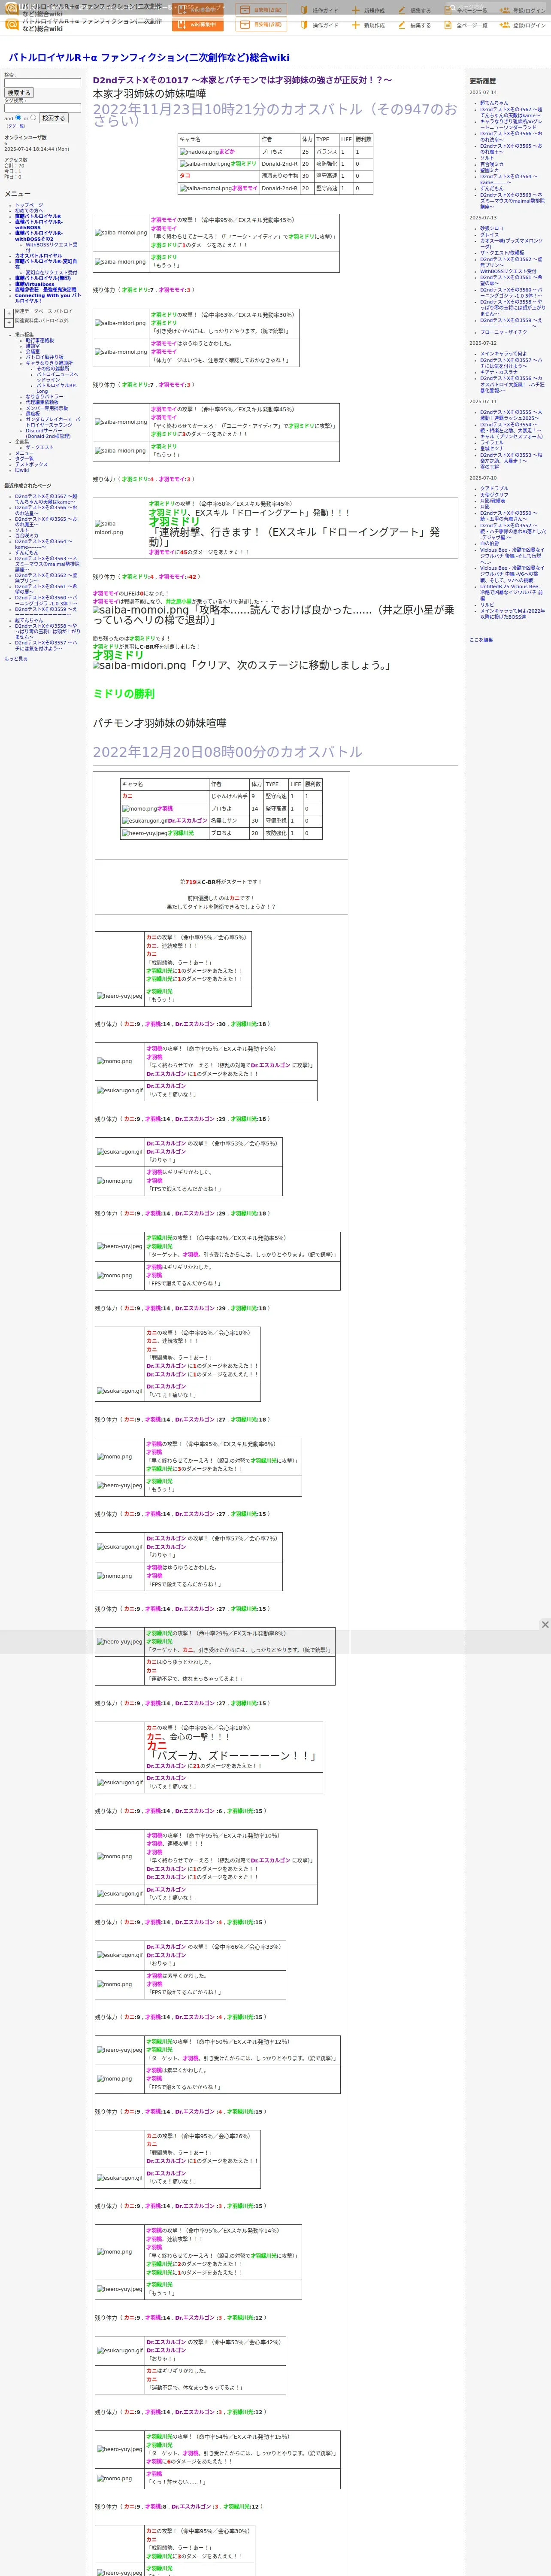
Task: Open グレイス in the update history
Action: click(489, 235)
